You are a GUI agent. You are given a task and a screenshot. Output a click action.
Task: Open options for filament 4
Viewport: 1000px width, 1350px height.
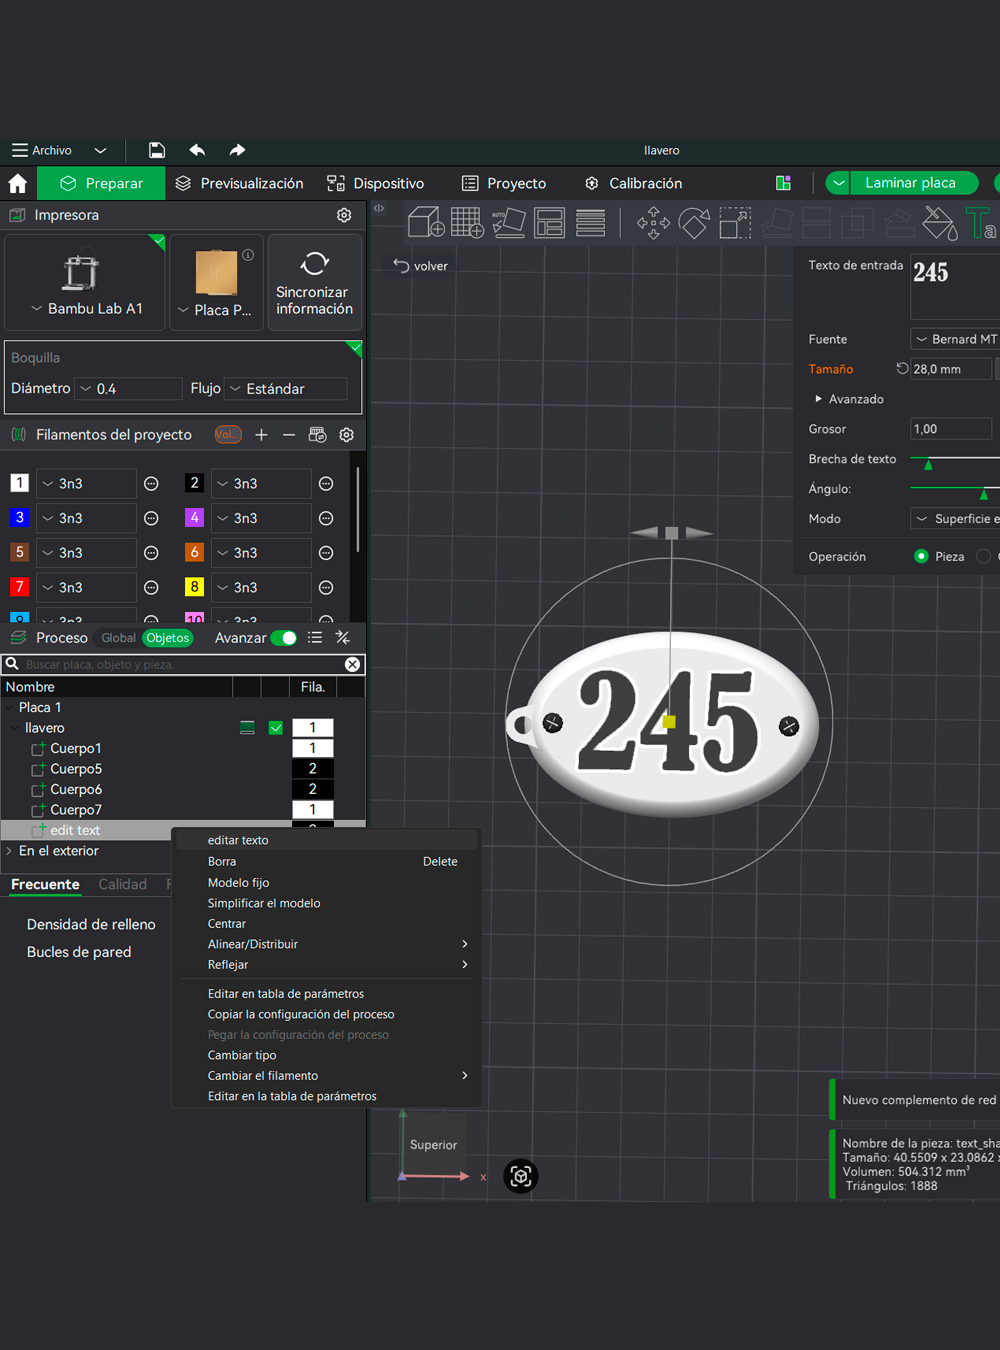pos(326,518)
